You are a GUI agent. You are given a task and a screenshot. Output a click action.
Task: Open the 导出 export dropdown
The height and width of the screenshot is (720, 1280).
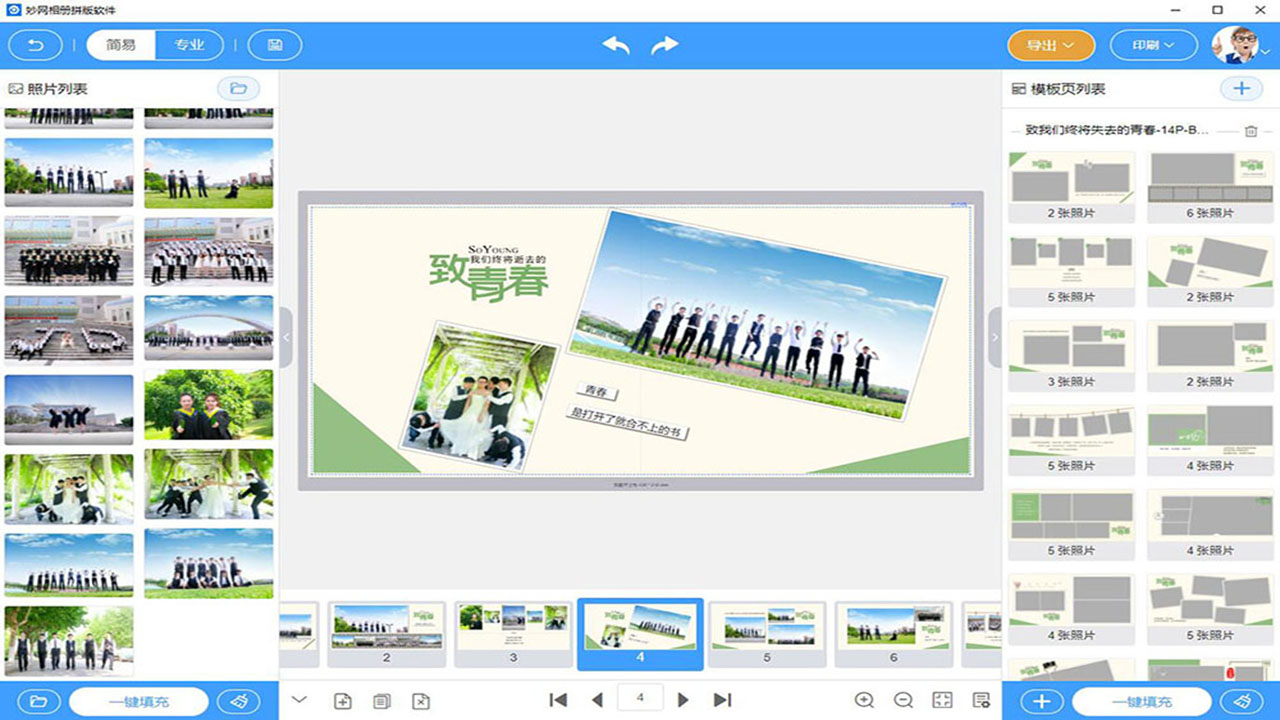tap(1051, 45)
